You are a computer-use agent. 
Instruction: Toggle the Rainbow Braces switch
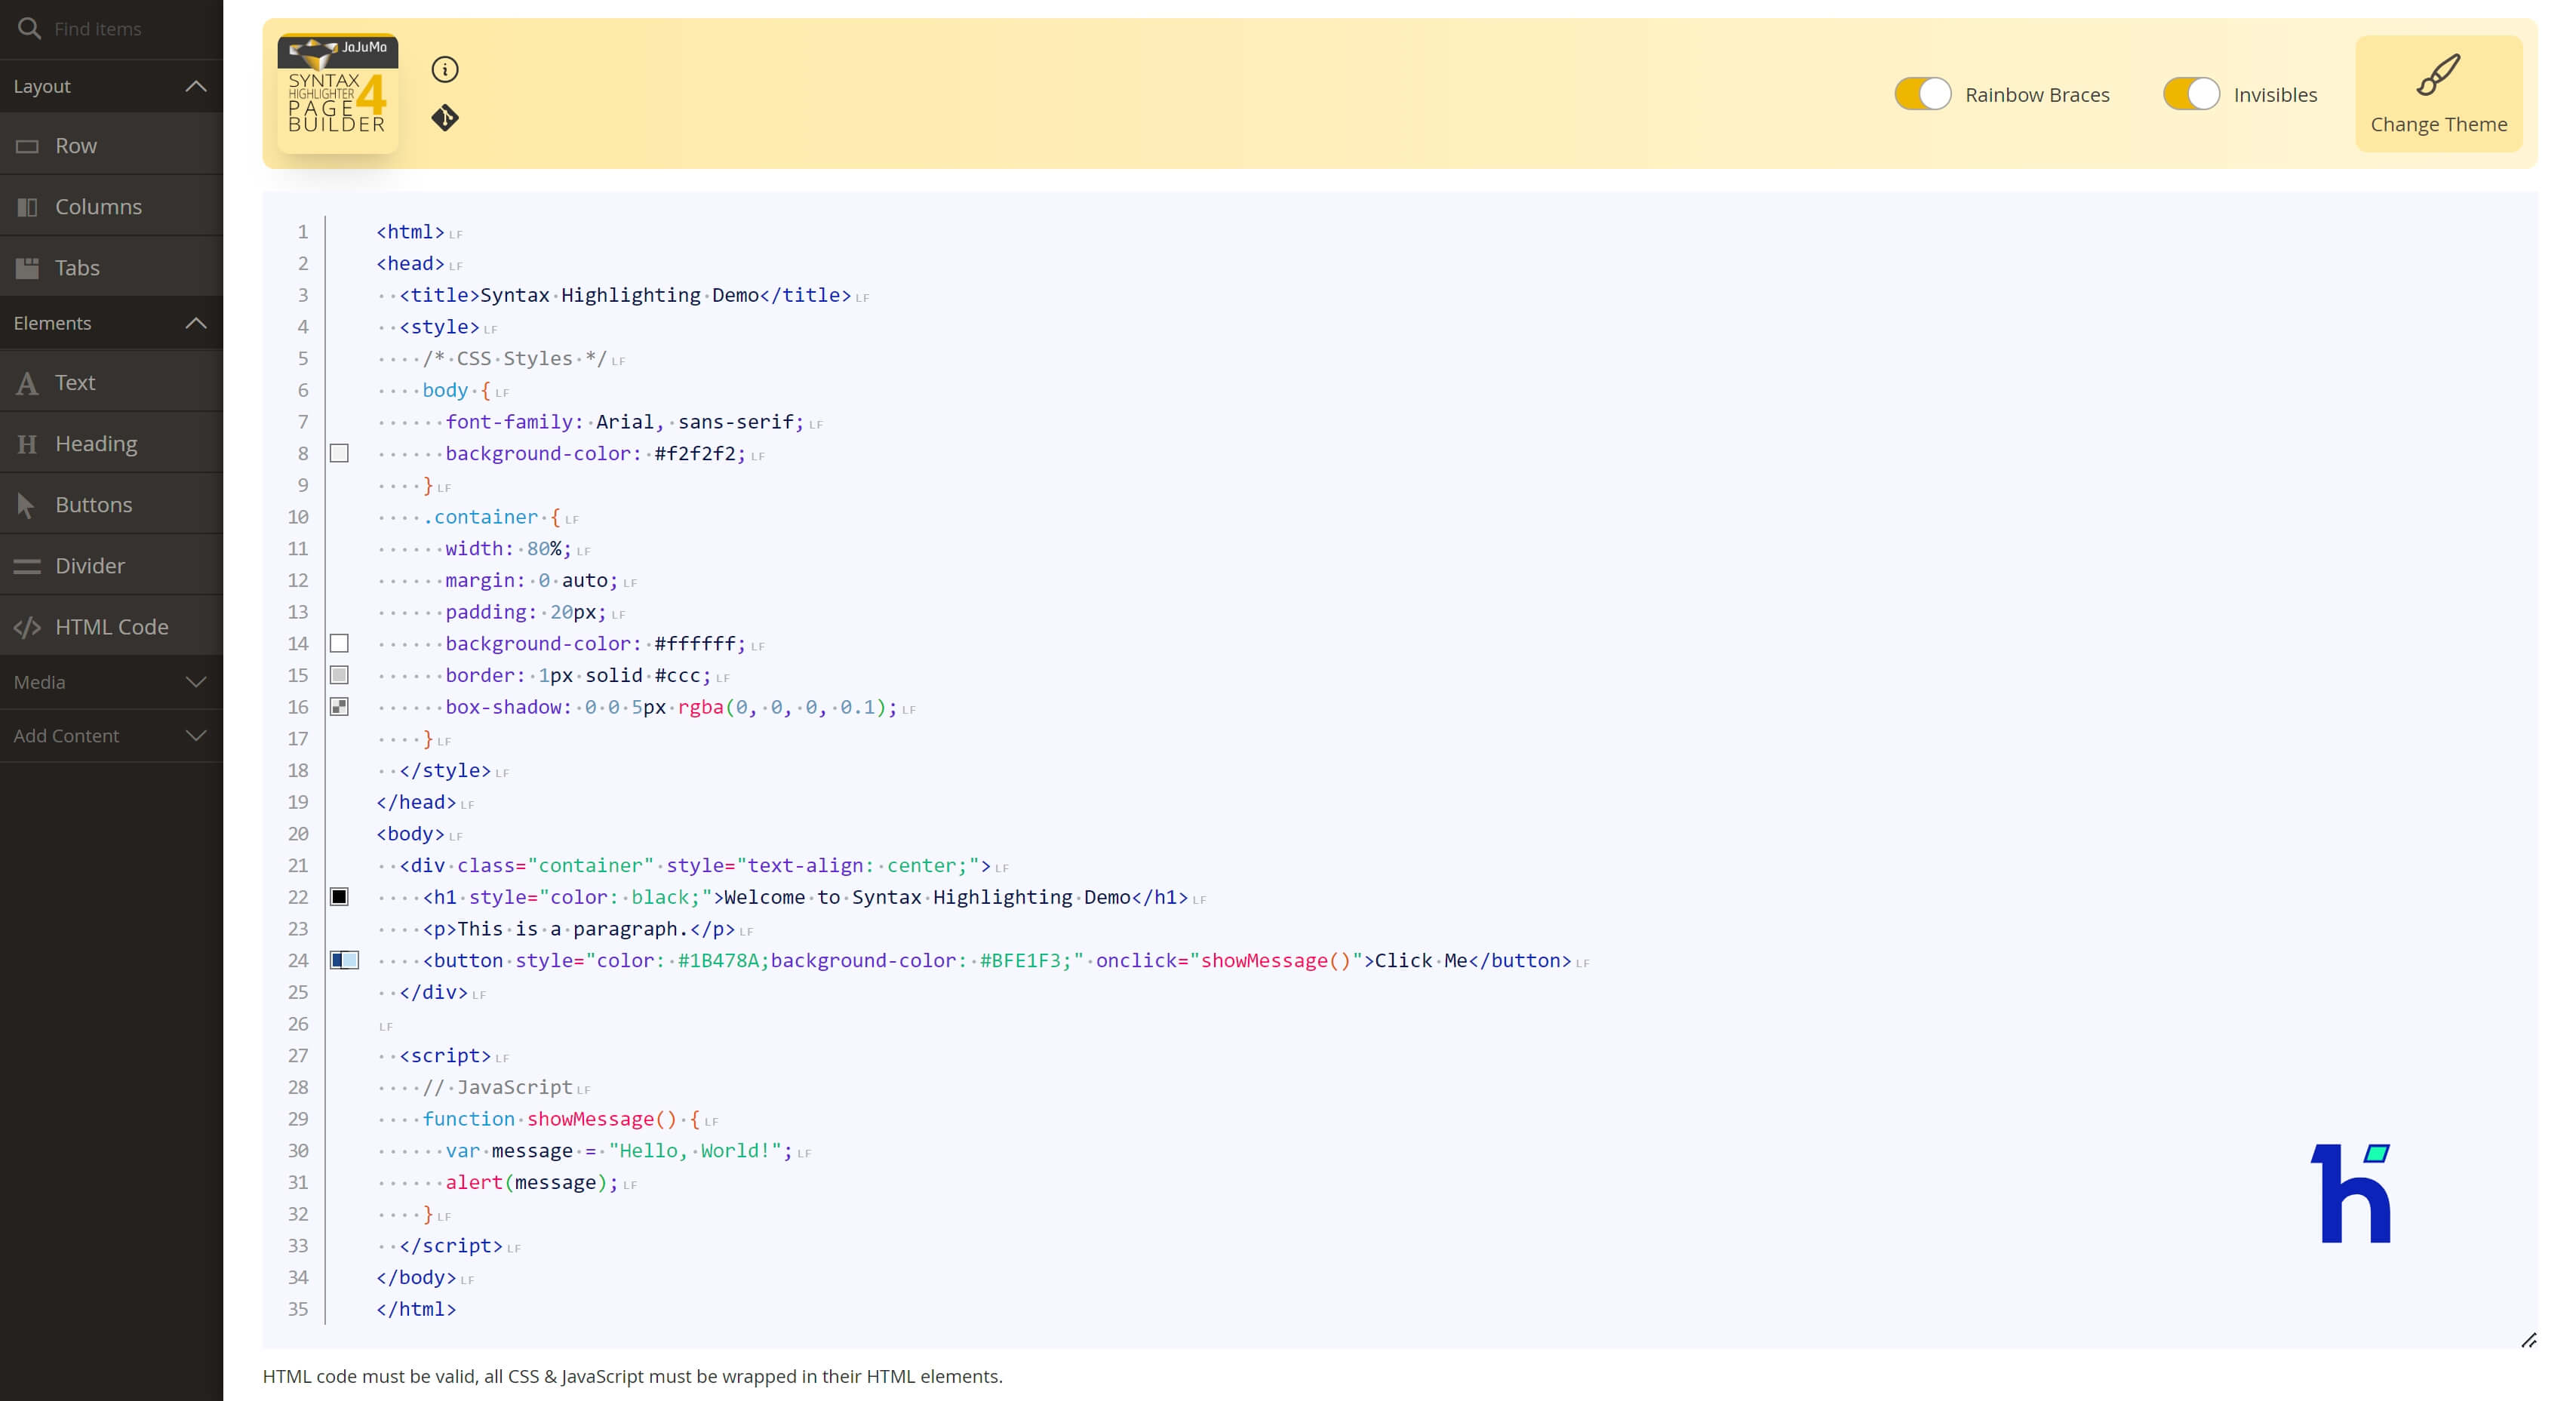click(1922, 94)
